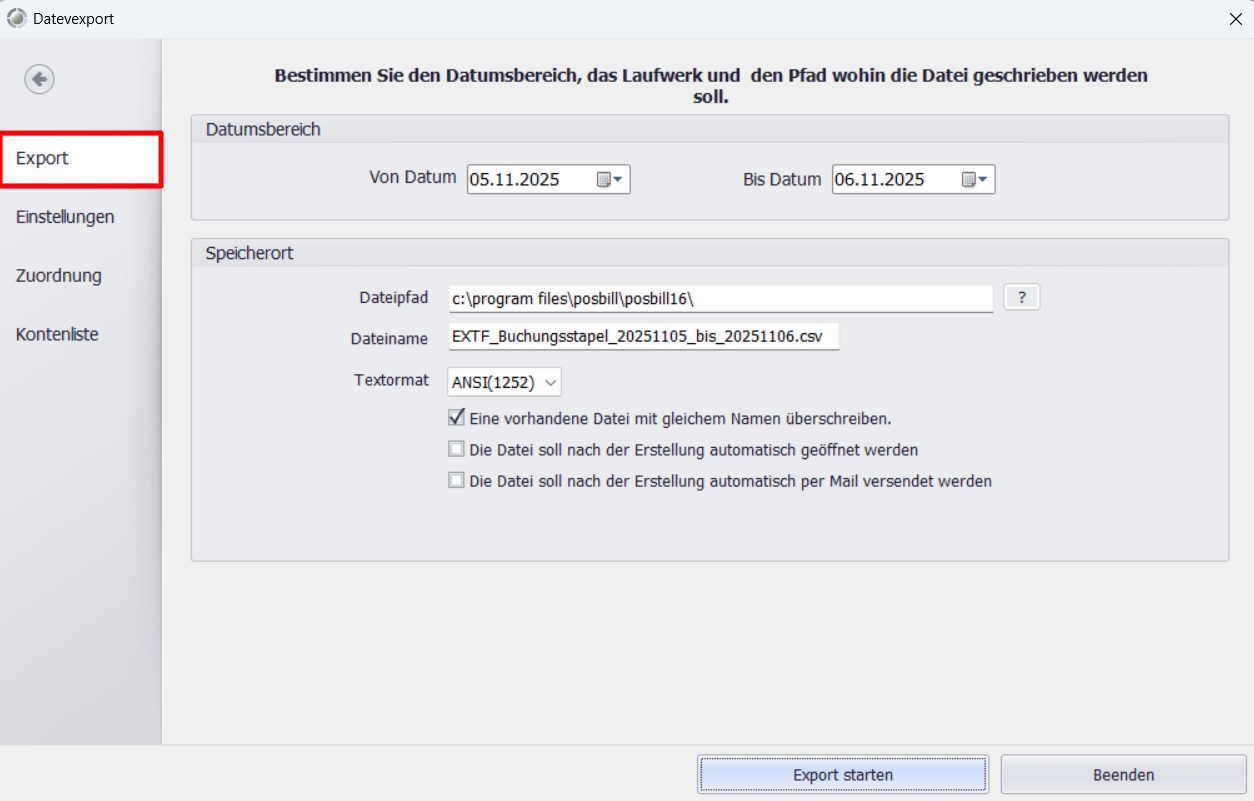Go back using the round arrow icon
The image size is (1254, 801).
coord(40,79)
